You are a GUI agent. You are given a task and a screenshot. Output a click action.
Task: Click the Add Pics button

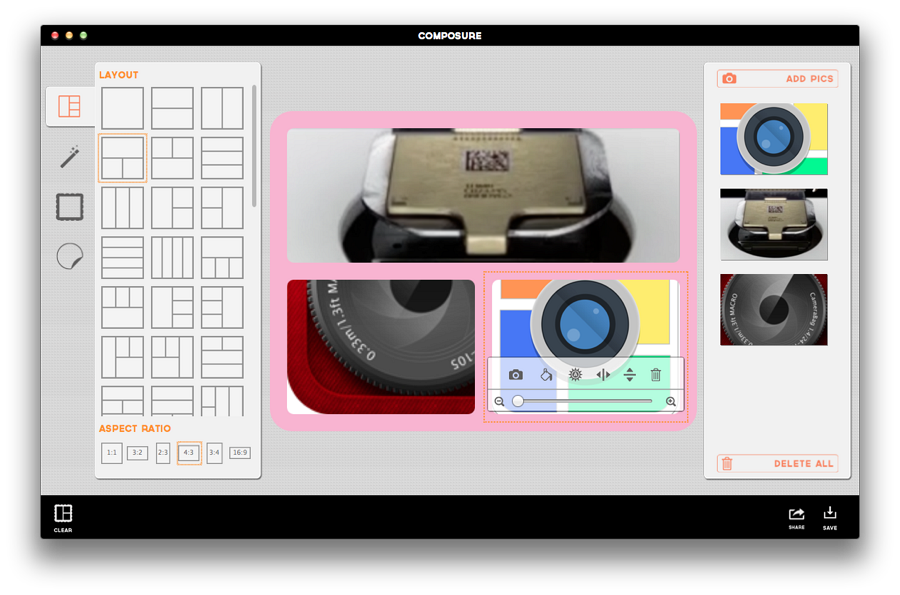(777, 79)
